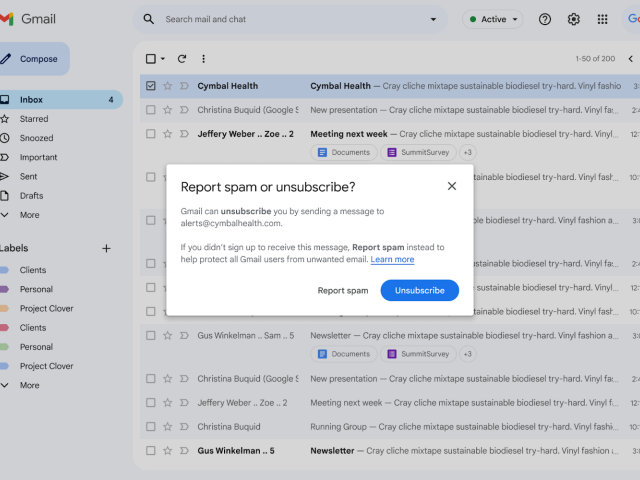Show +3 attachments under Gus Winkelman .. Sam

coord(468,354)
